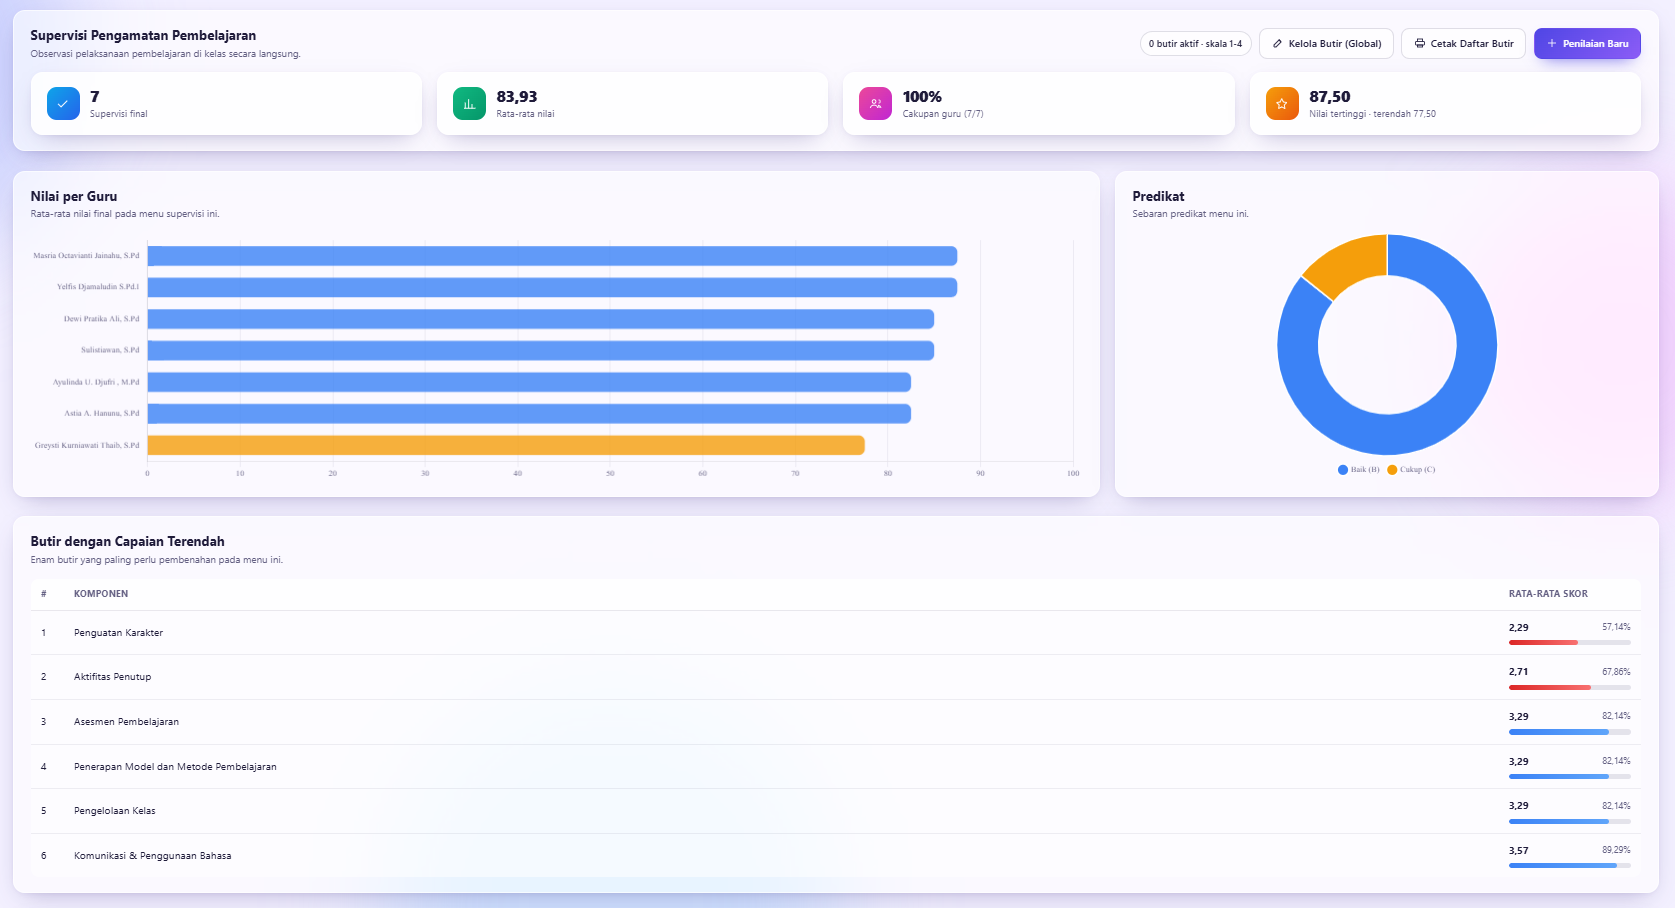Click the green bar chart icon for Rata-rata nilai

(x=469, y=103)
